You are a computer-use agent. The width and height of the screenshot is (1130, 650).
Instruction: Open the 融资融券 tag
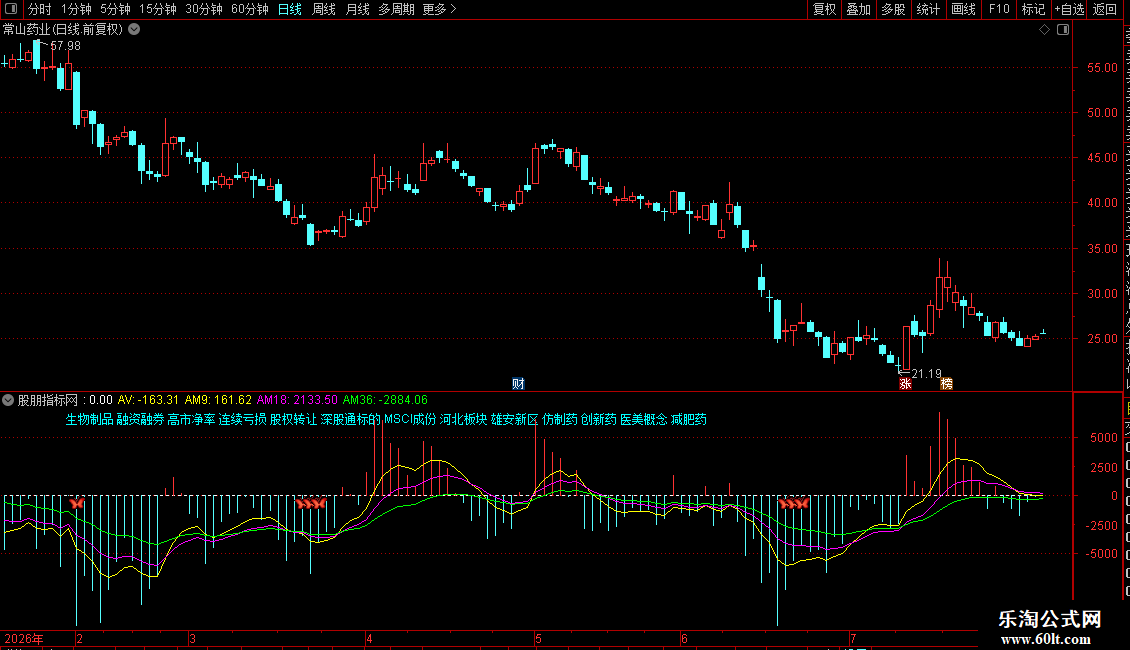click(x=141, y=419)
